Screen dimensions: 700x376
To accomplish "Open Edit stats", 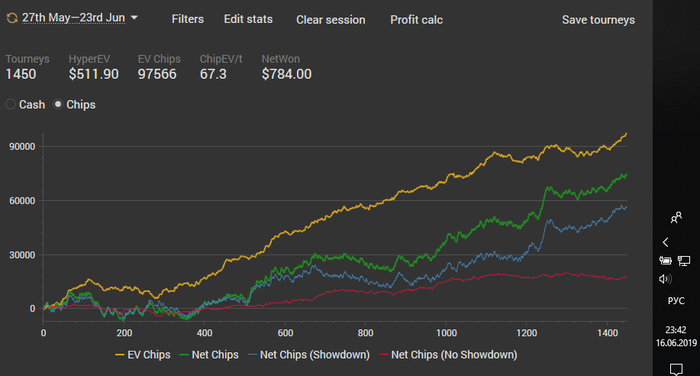I will (248, 19).
